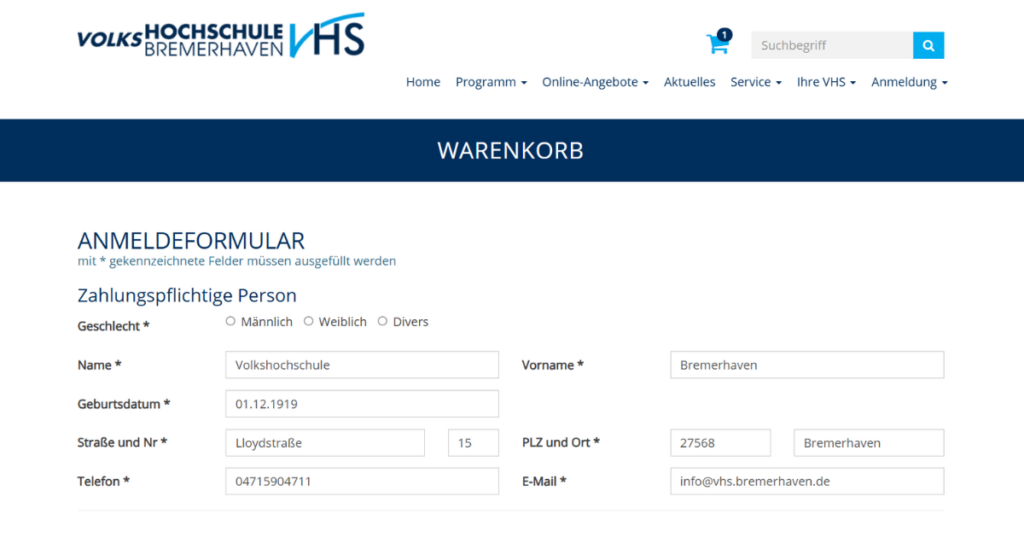The width and height of the screenshot is (1024, 555).
Task: Edit the Geburtsdatum date field
Action: (x=362, y=404)
